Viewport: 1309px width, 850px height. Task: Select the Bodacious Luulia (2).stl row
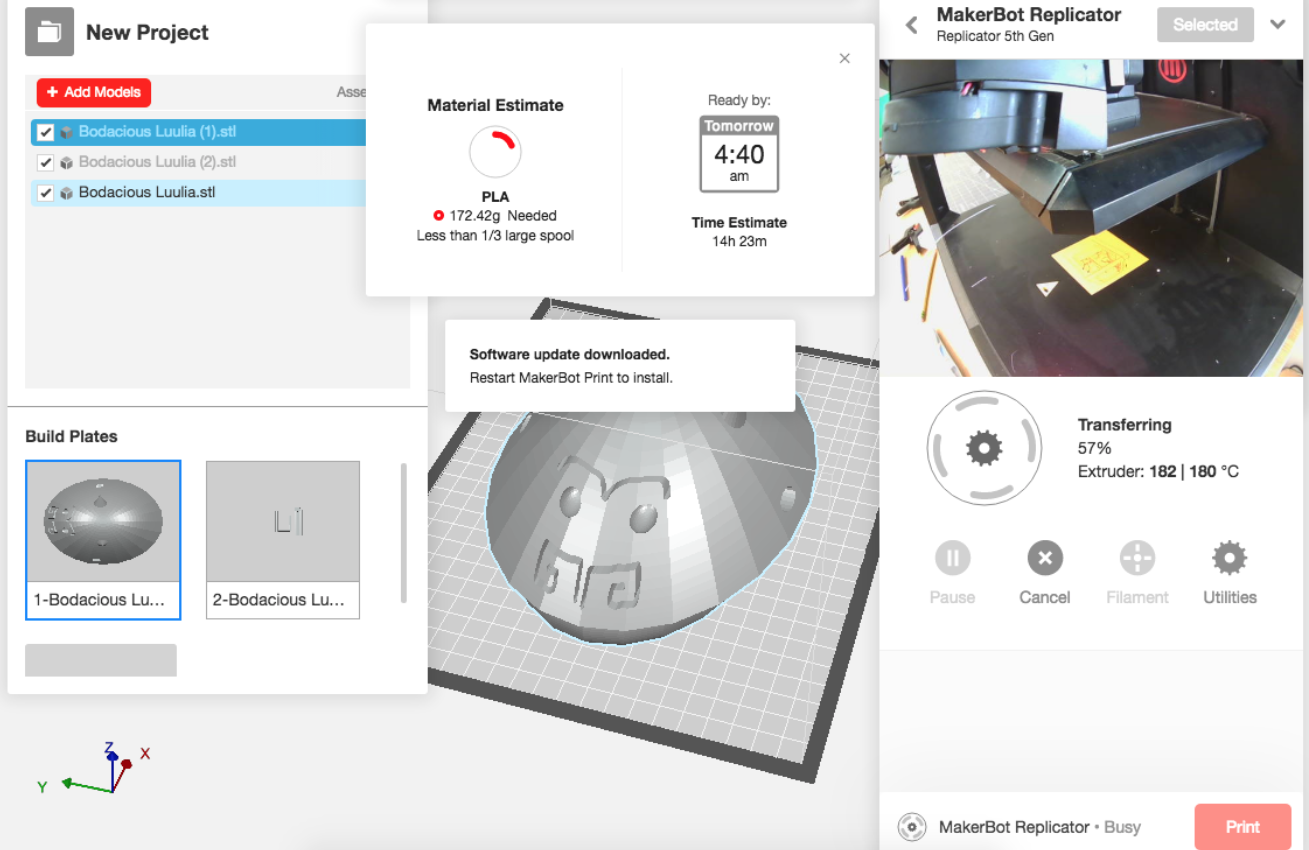click(x=199, y=162)
